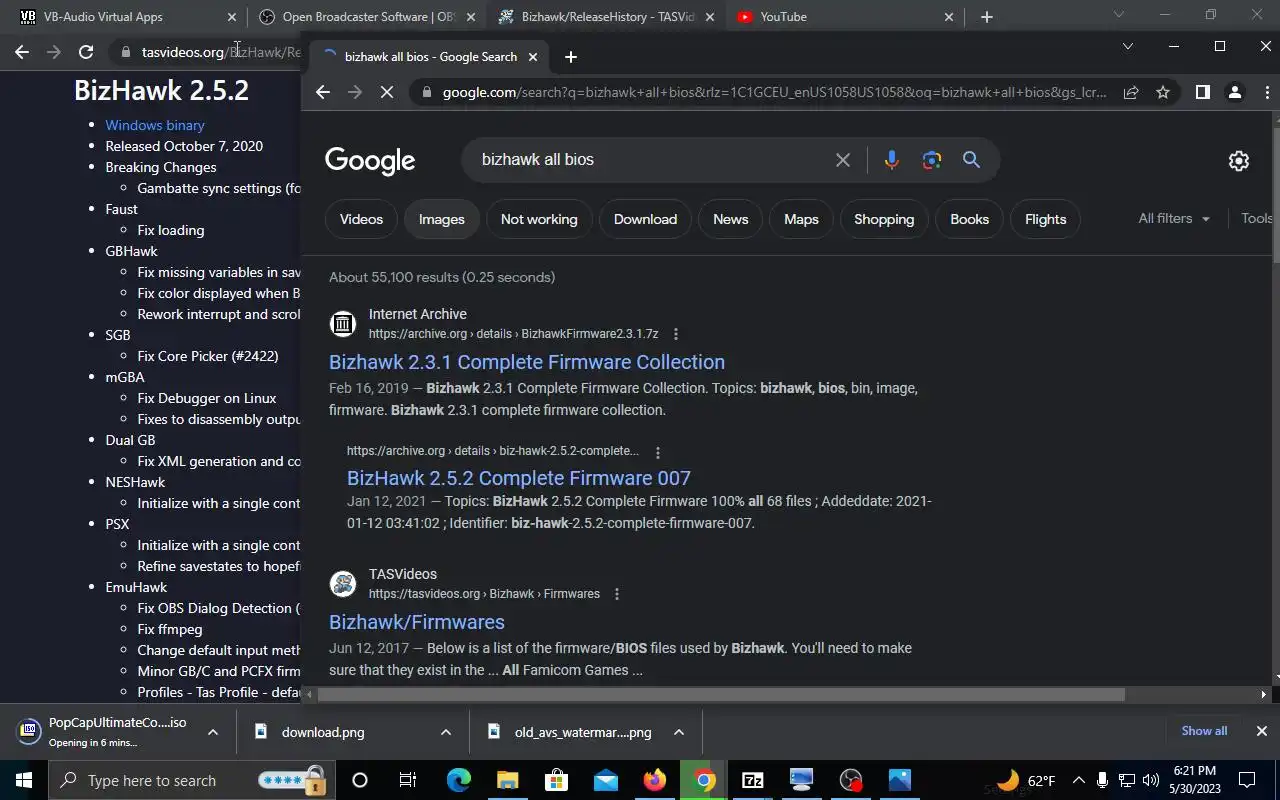Screen dimensions: 1280x800
Task: Switch to Bizhawk/ReleaseHistory tab
Action: 606,17
